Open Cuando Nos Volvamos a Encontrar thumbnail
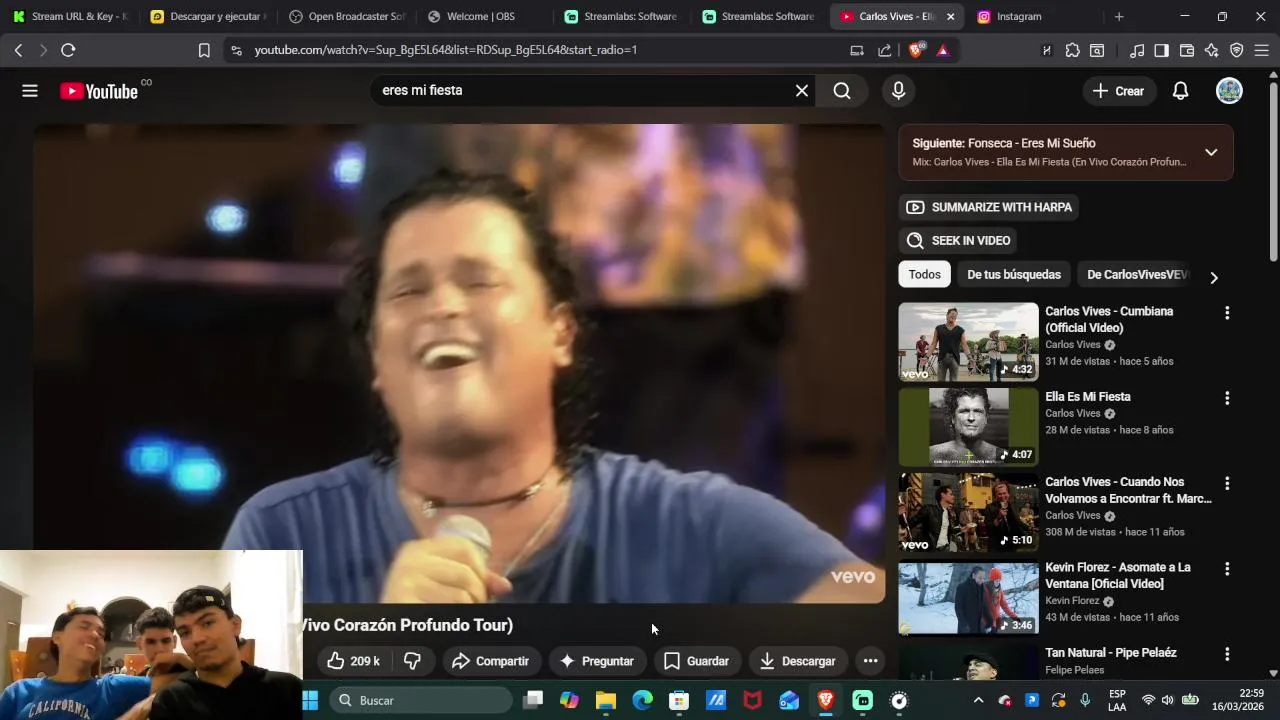1280x720 pixels. pos(968,513)
